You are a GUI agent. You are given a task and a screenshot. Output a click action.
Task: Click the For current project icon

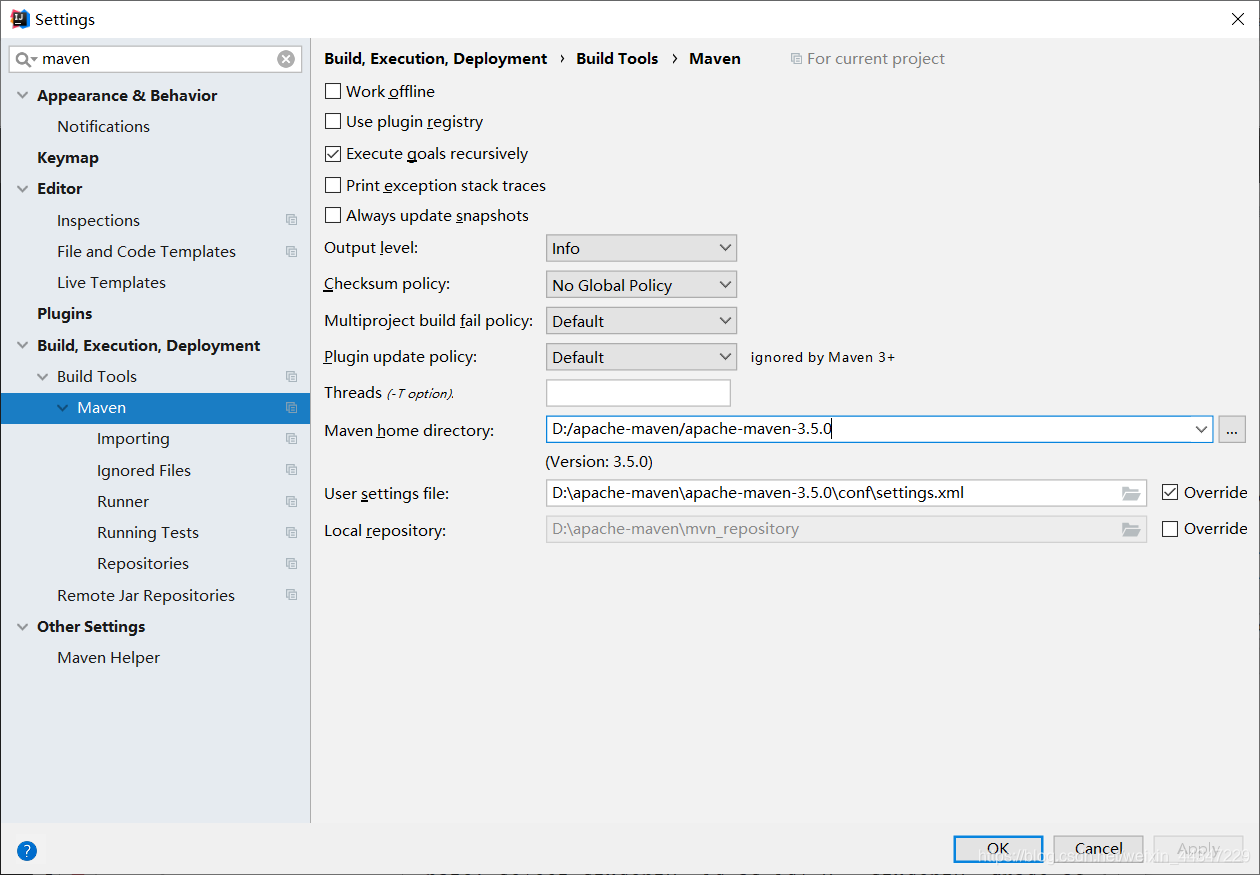[x=796, y=59]
